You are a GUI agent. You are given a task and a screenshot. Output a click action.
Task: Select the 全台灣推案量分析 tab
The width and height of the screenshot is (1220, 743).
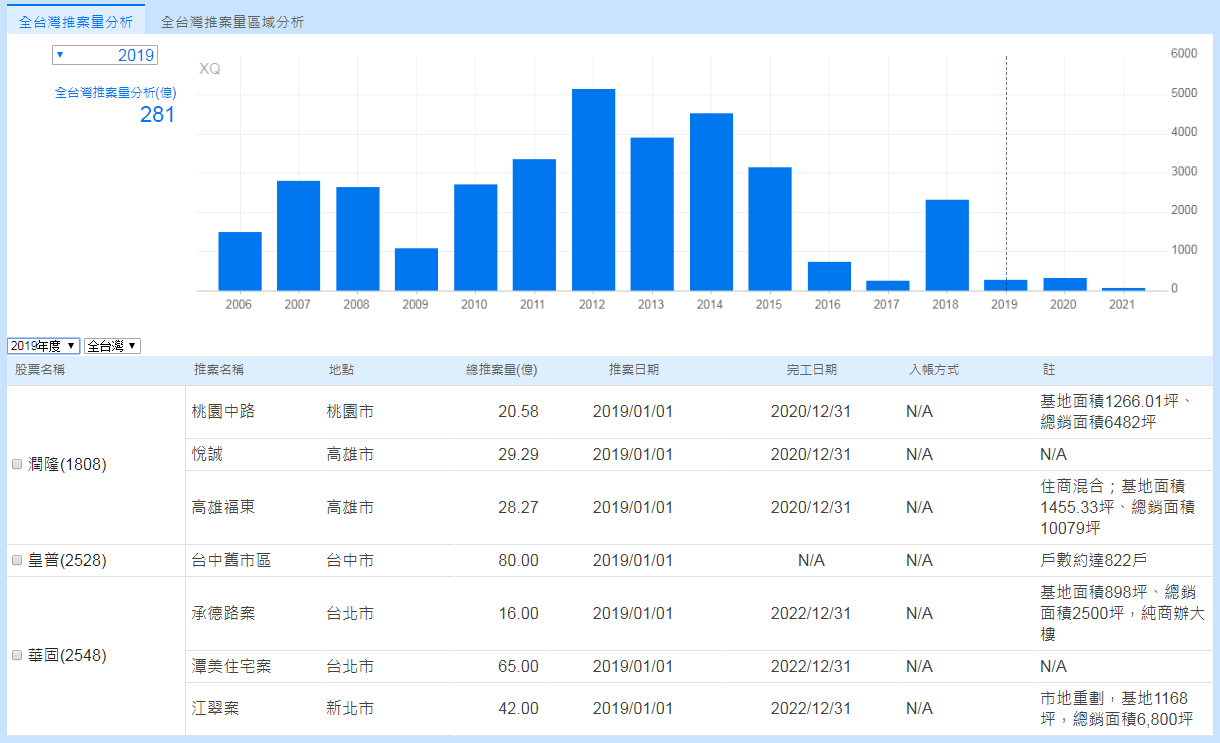(x=75, y=20)
